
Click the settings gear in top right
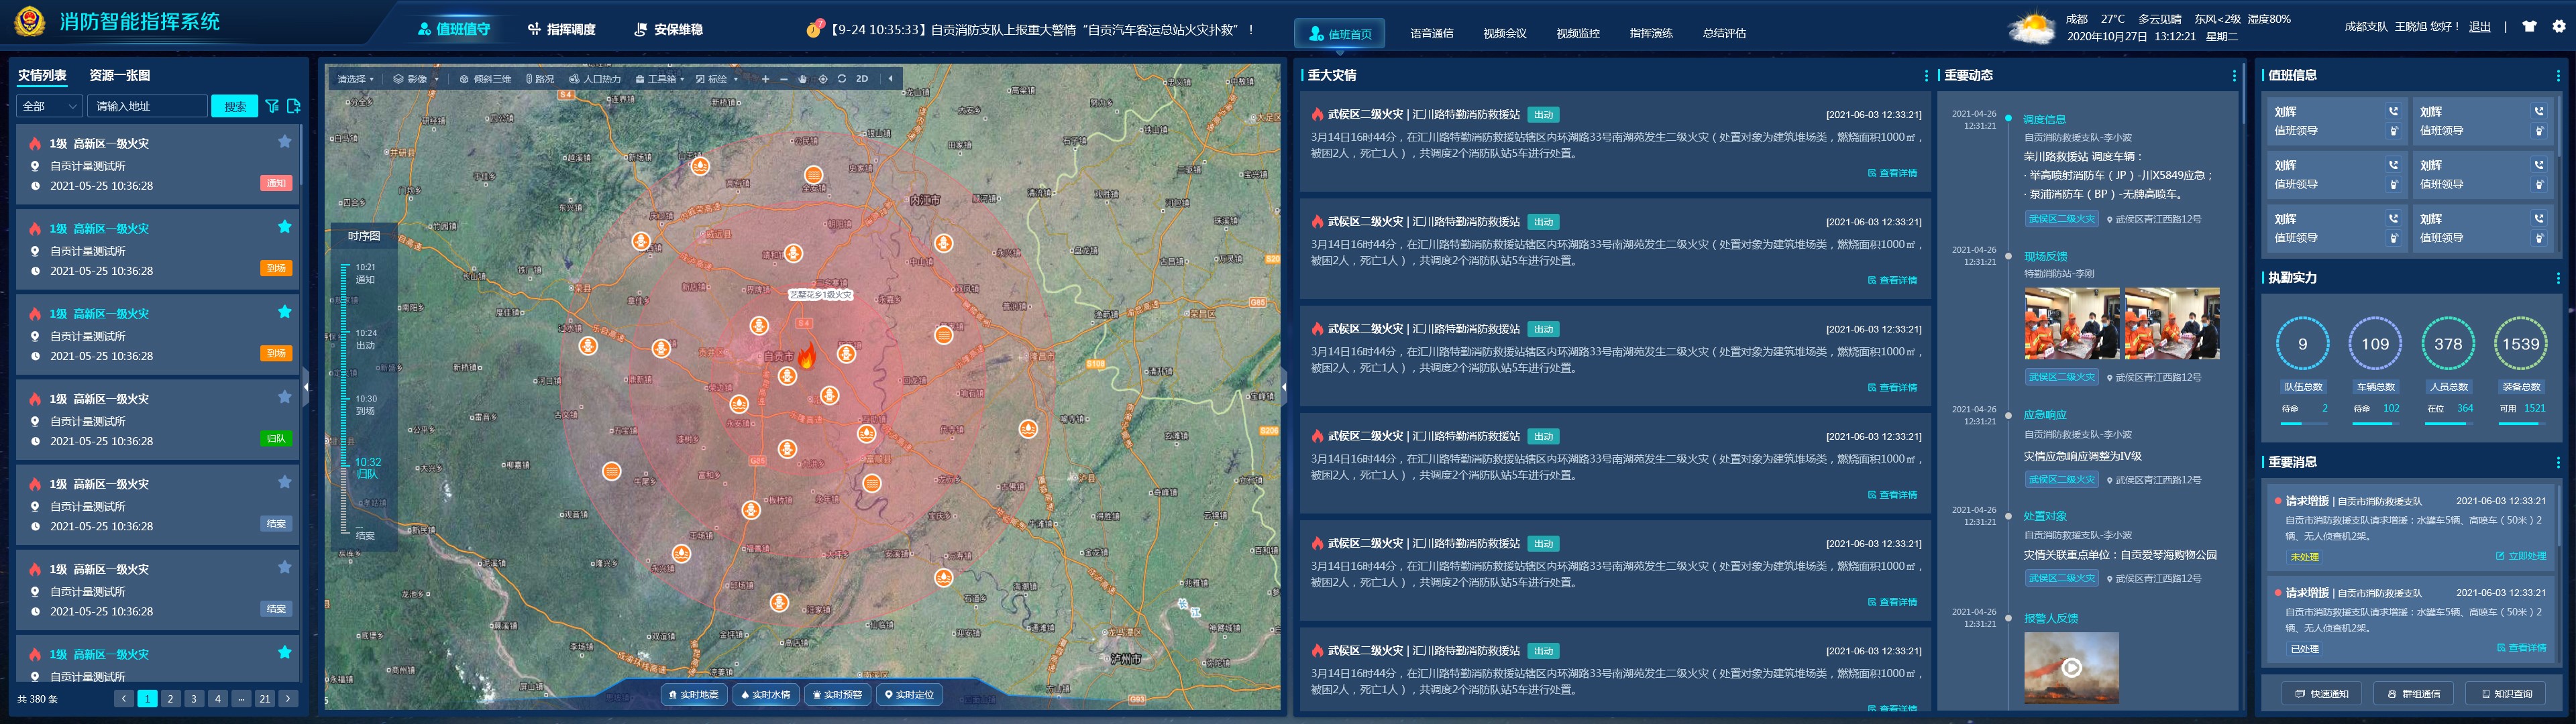pyautogui.click(x=2558, y=27)
